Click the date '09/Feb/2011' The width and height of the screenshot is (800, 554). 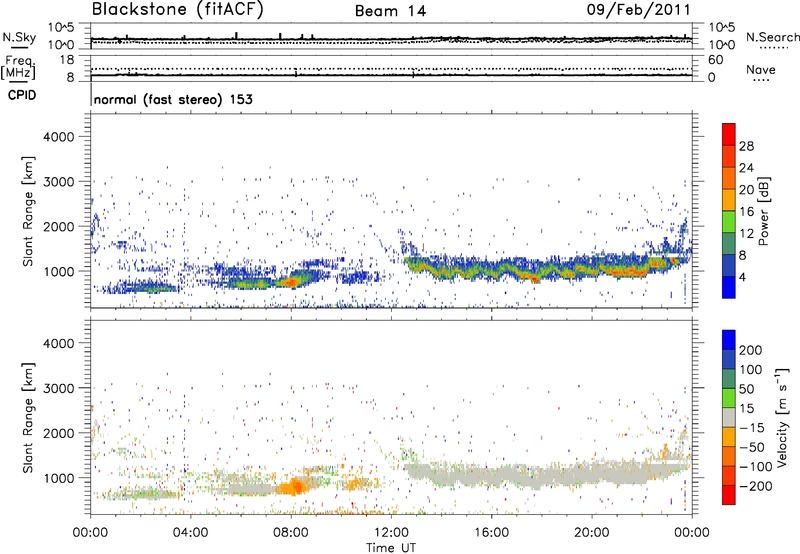point(638,9)
